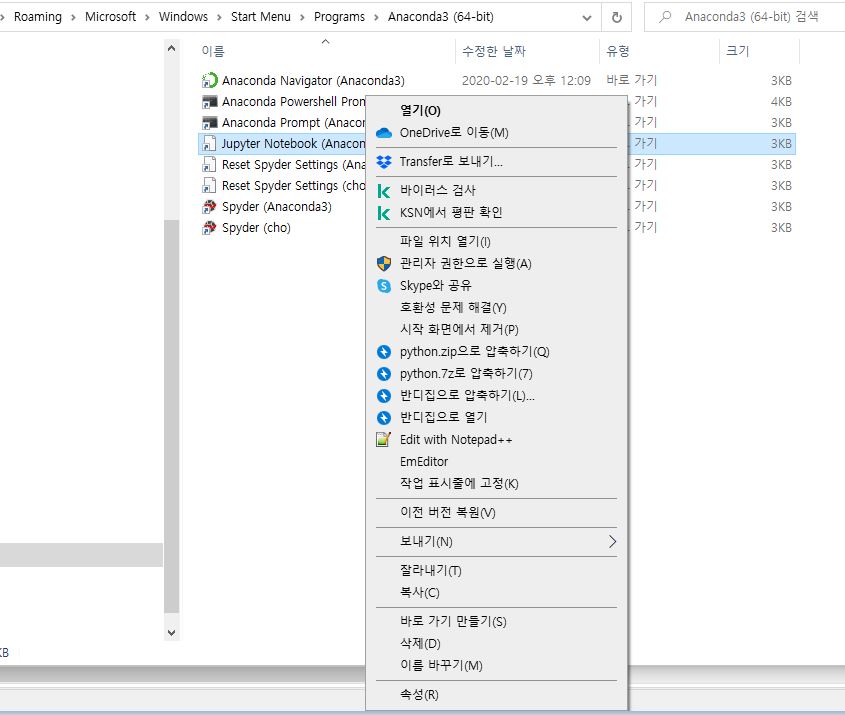The image size is (845, 715).
Task: Click the Anaconda Navigator (Anaconda3) file name
Action: tap(313, 81)
